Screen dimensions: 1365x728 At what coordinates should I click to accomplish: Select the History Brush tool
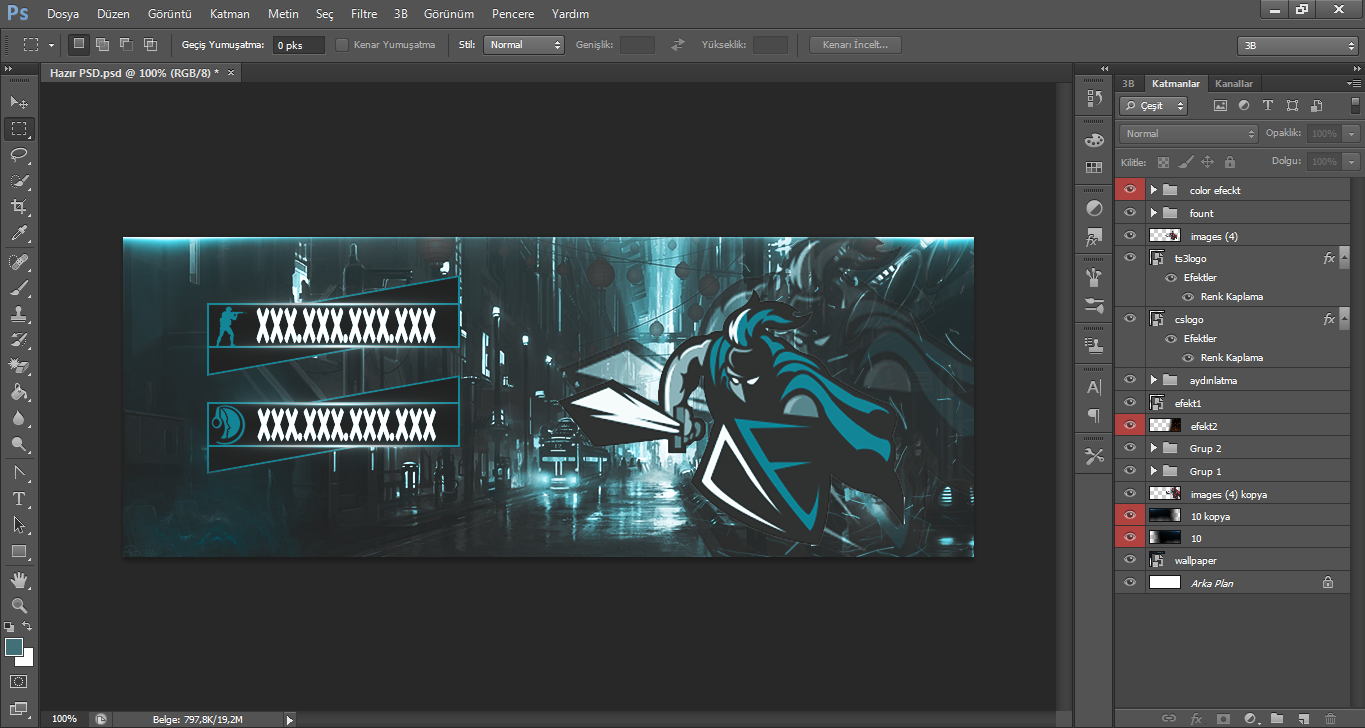19,339
